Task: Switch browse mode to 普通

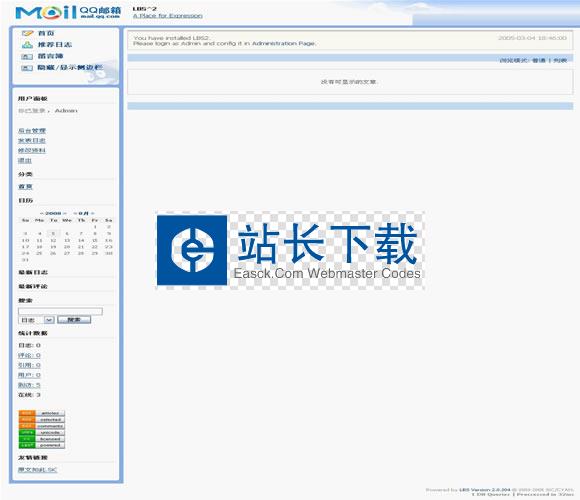Action: pyautogui.click(x=539, y=60)
